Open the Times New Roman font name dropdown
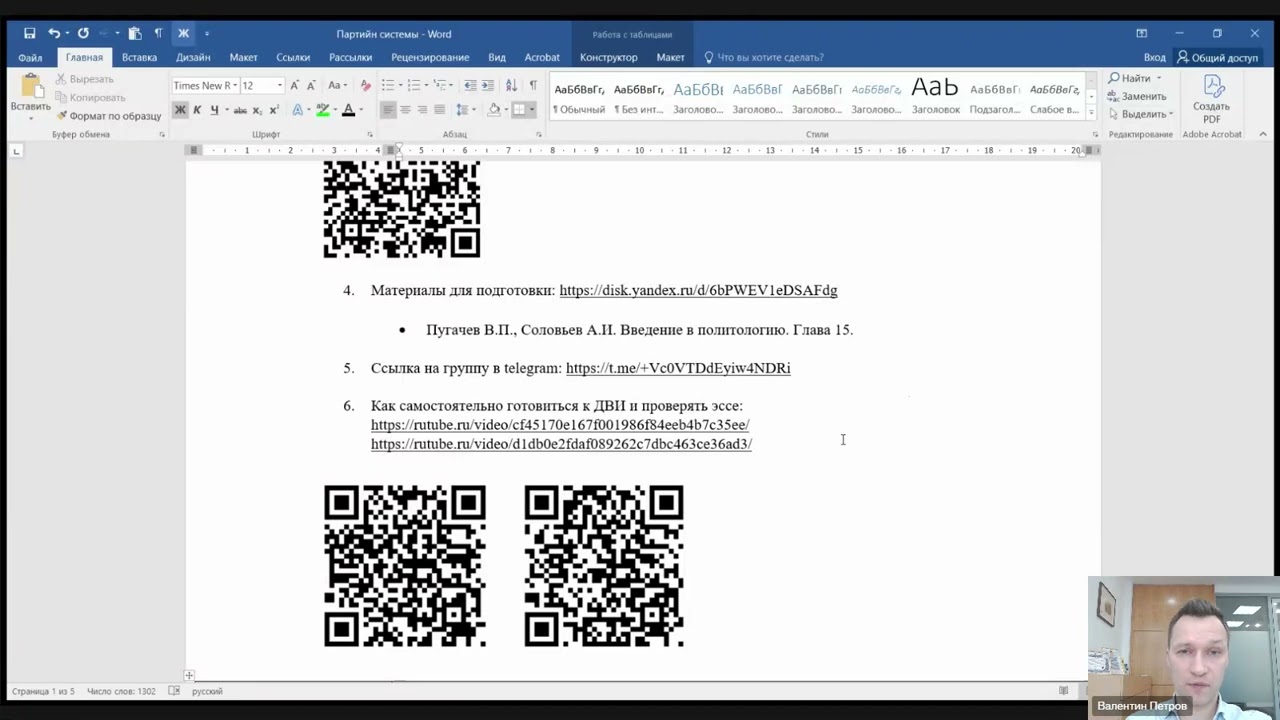This screenshot has height=720, width=1280. click(x=235, y=85)
